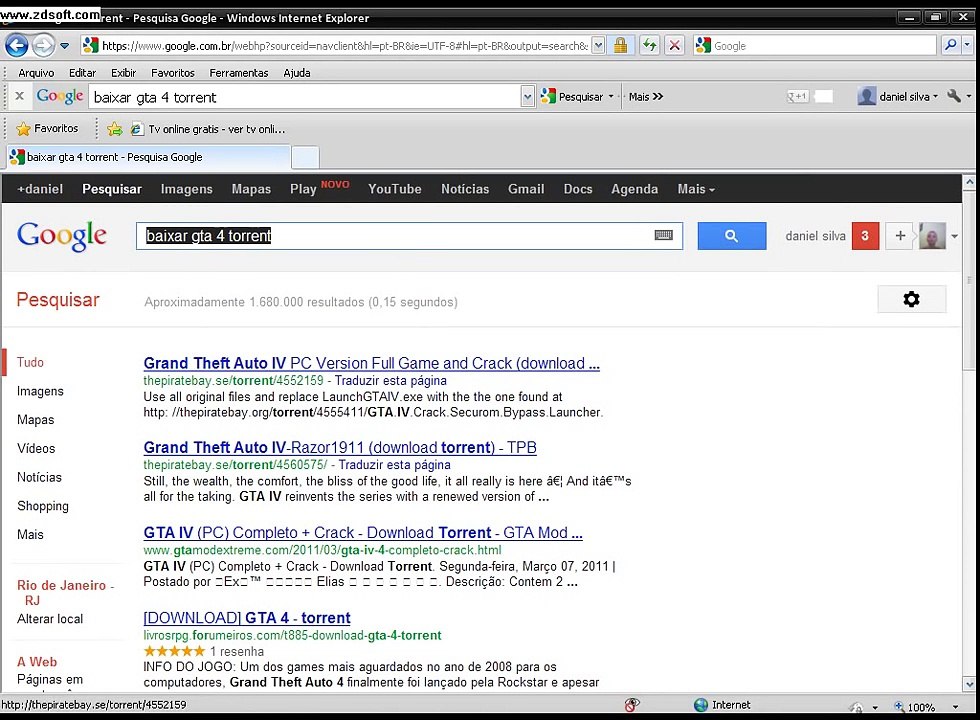Image resolution: width=980 pixels, height=720 pixels.
Task: Open daniel silva toolbar account dropdown
Action: coord(898,96)
